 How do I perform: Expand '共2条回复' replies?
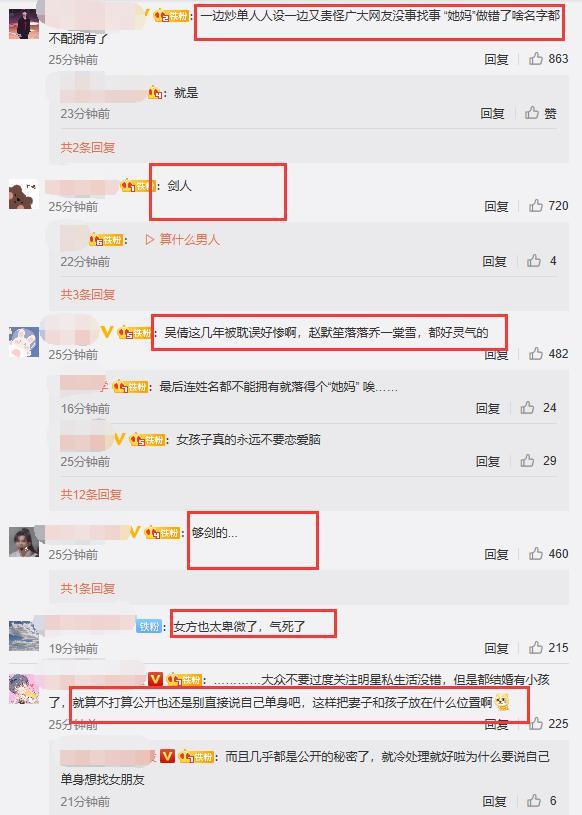87,148
